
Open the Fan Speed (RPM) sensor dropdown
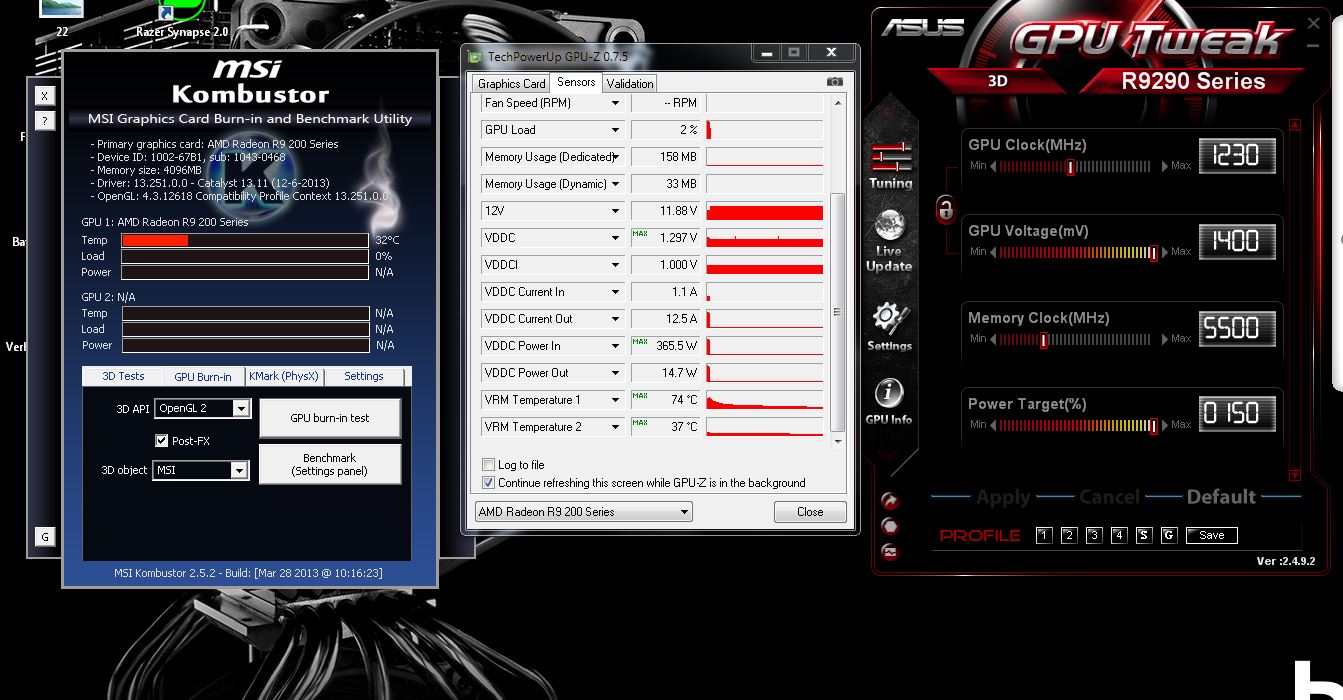click(616, 103)
